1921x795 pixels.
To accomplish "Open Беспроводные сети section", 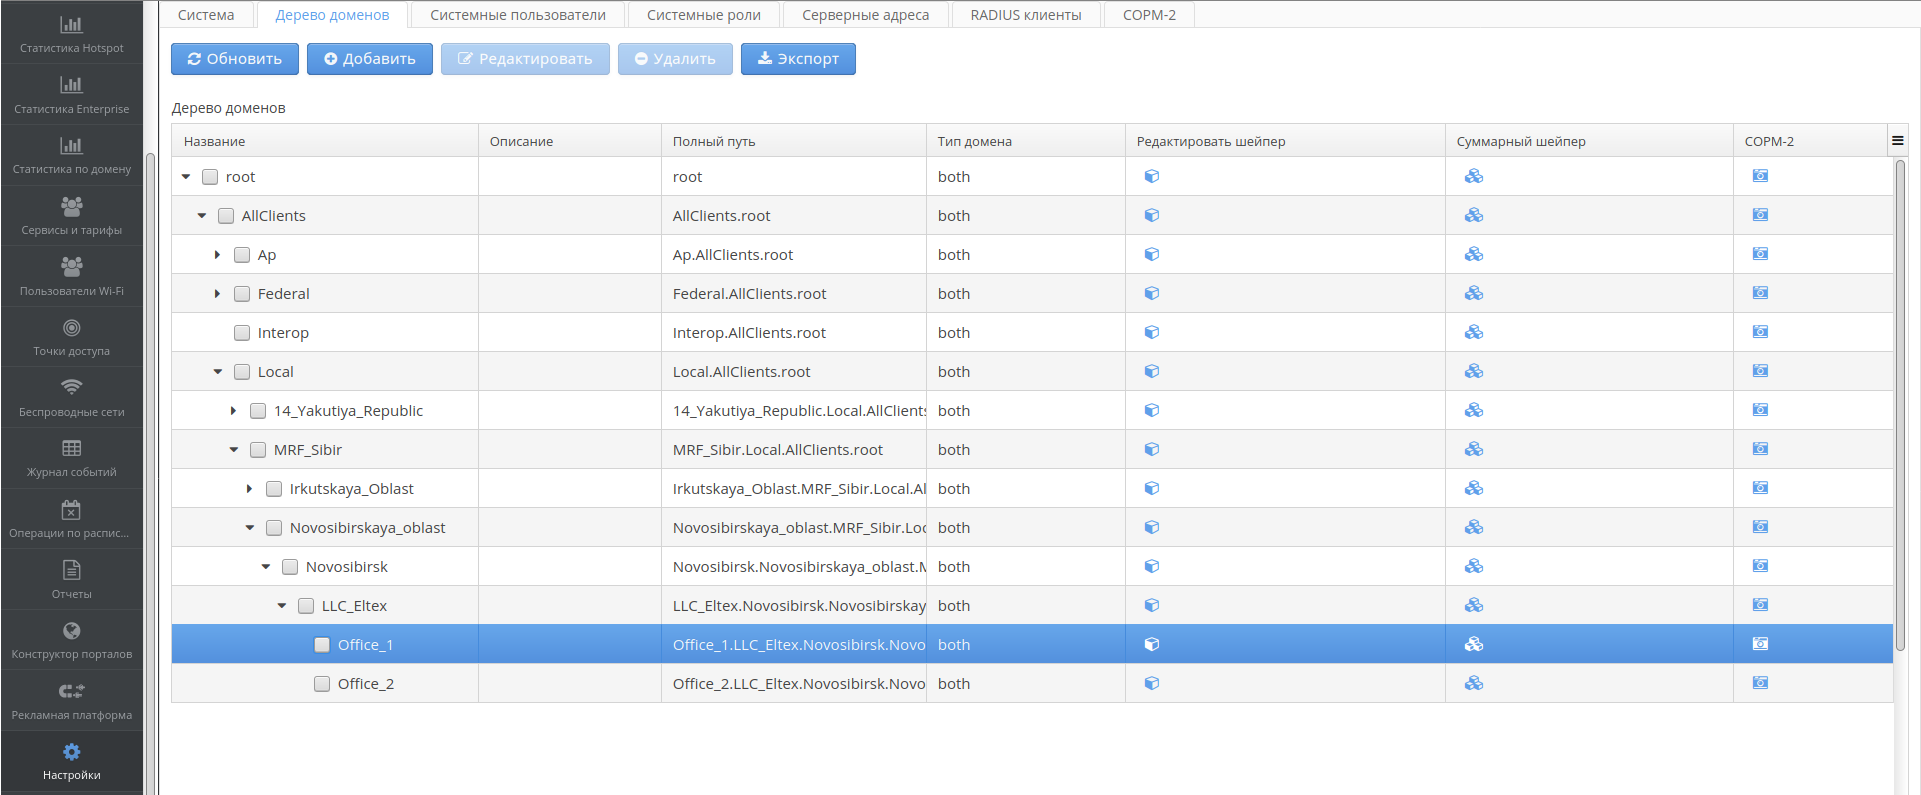I will point(72,398).
